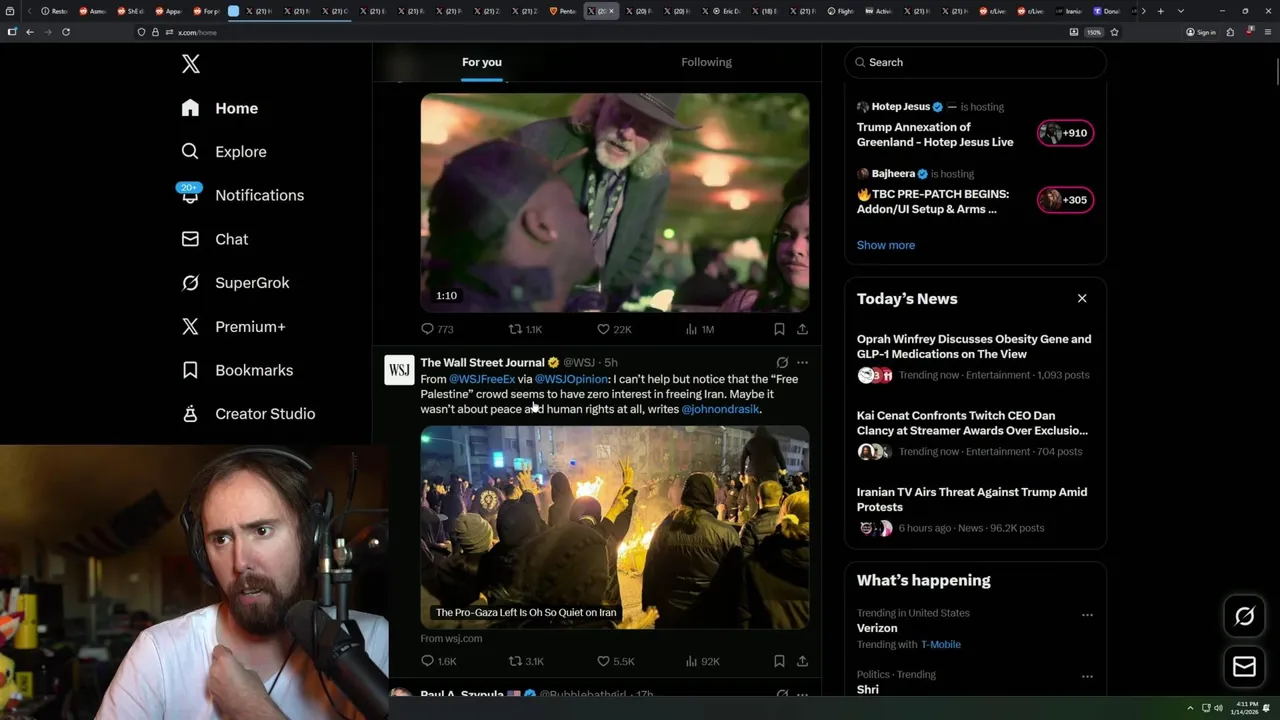Click the X logo in sidebar
Image resolution: width=1280 pixels, height=720 pixels.
191,64
